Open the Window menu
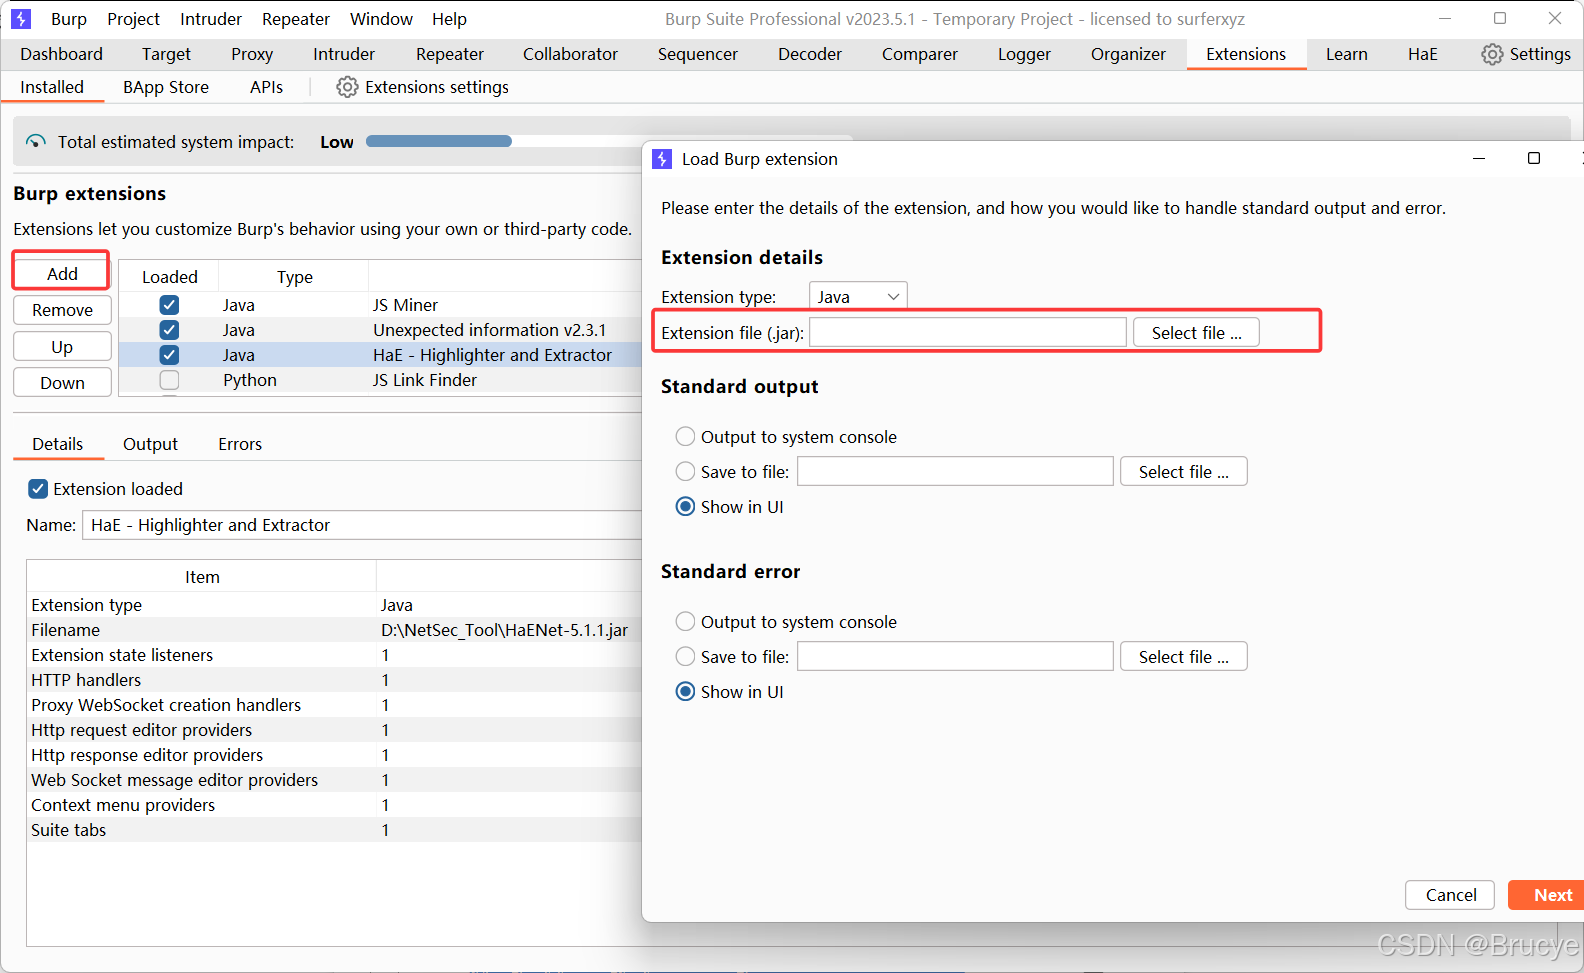The width and height of the screenshot is (1584, 973). (x=381, y=19)
